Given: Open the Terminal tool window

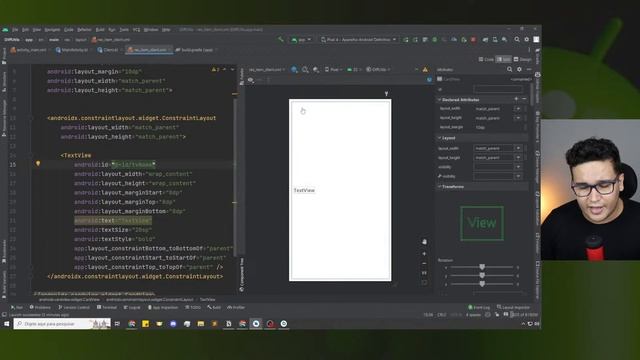Looking at the screenshot, I should (107, 307).
